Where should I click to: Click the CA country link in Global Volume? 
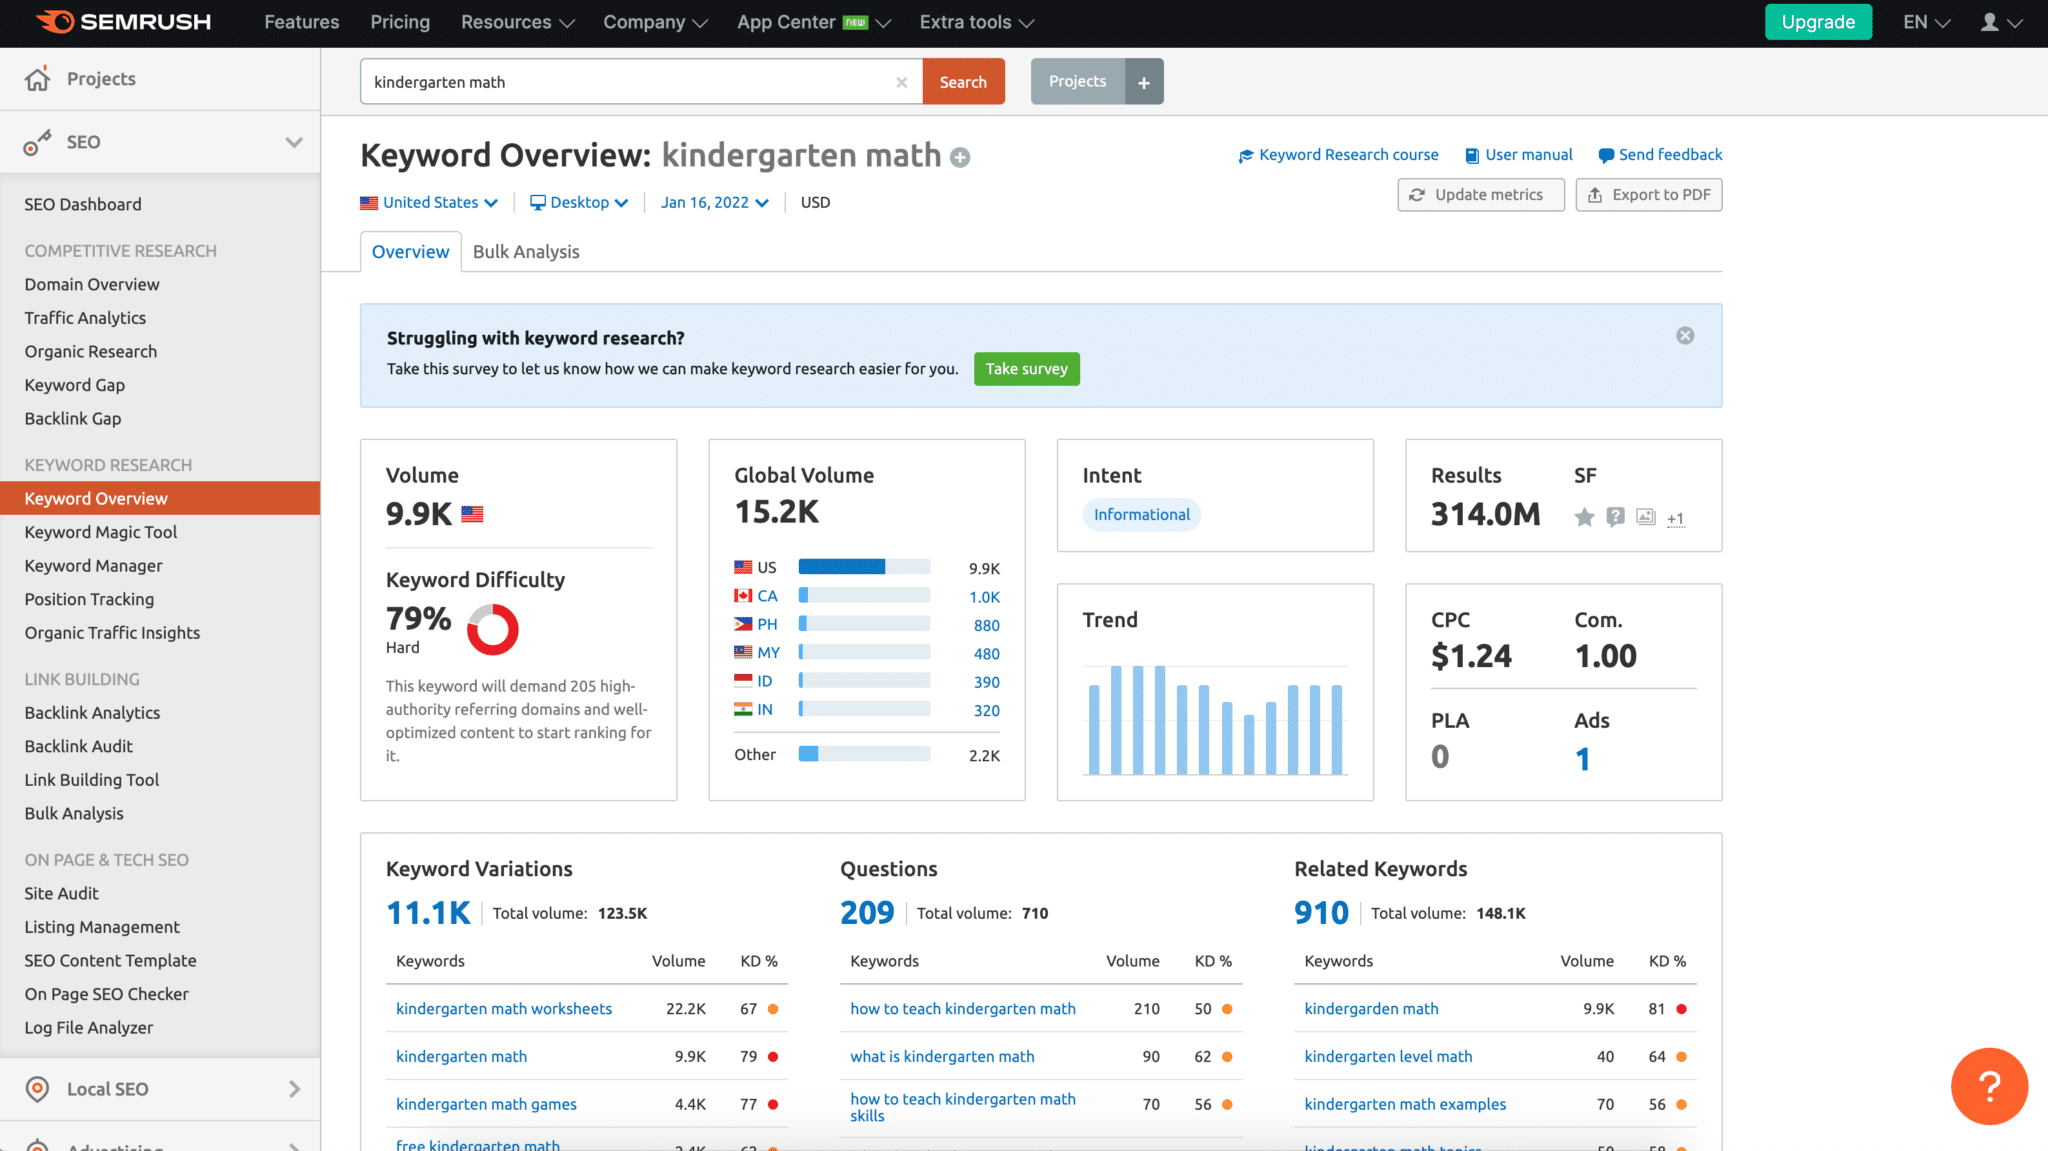click(767, 596)
